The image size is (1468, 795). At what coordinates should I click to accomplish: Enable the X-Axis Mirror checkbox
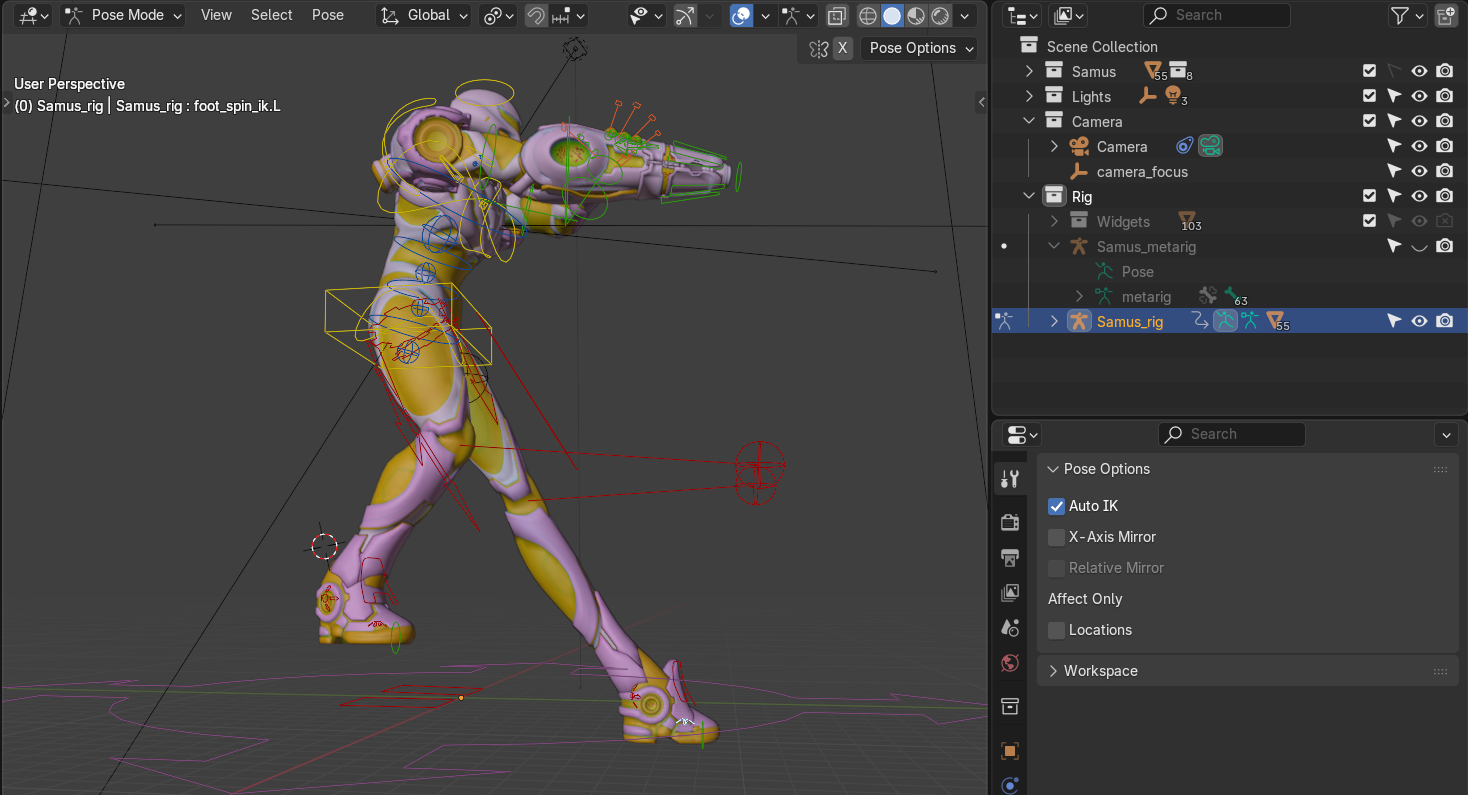(1057, 537)
